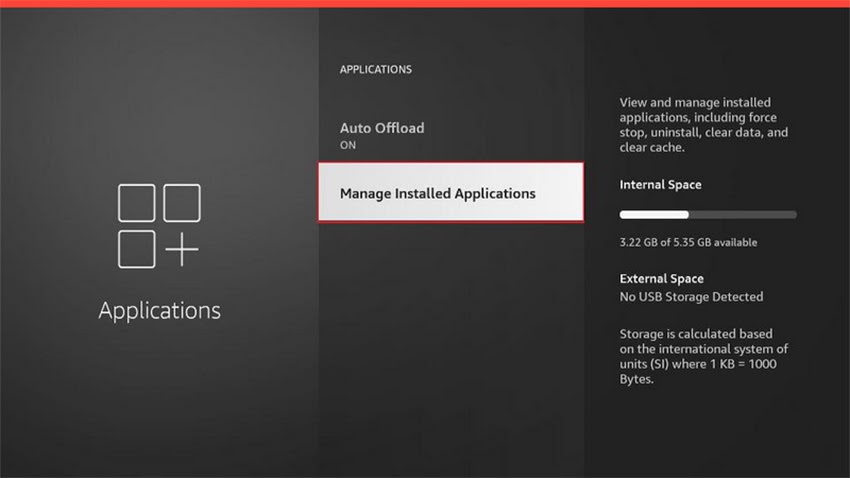The width and height of the screenshot is (850, 478).
Task: Click the External Space heading
Action: coord(661,279)
